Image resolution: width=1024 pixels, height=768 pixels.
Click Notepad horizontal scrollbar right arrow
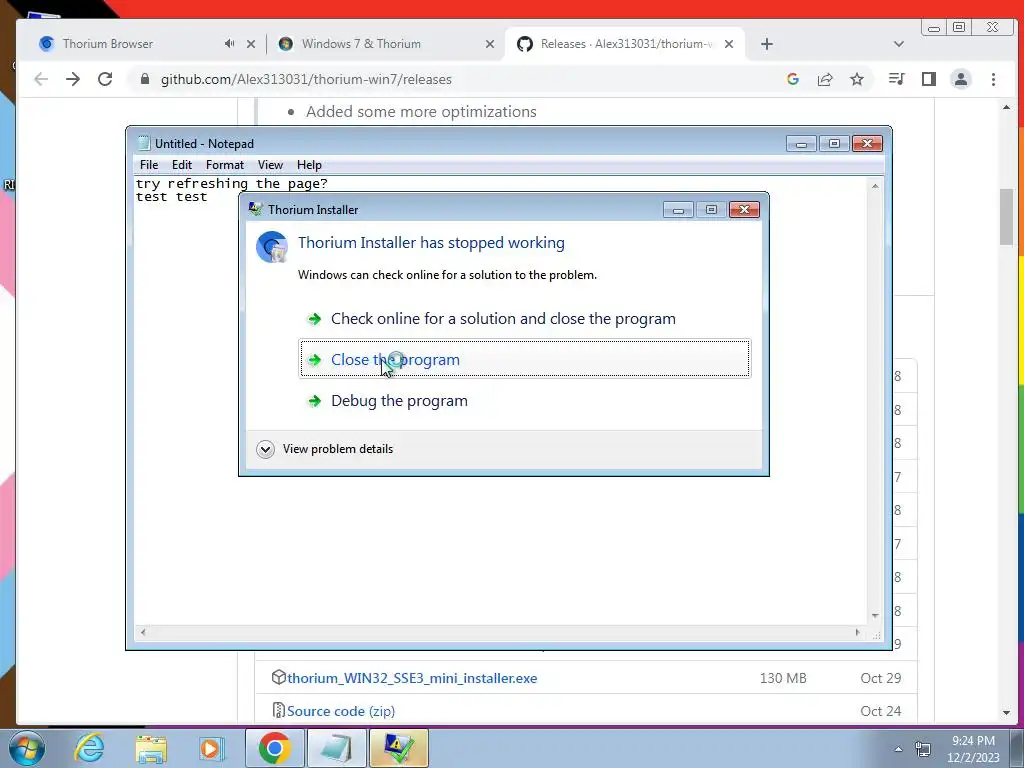click(857, 632)
